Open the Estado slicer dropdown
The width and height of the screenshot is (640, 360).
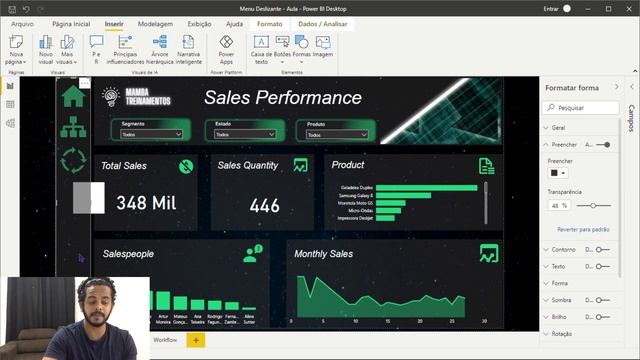pos(245,134)
